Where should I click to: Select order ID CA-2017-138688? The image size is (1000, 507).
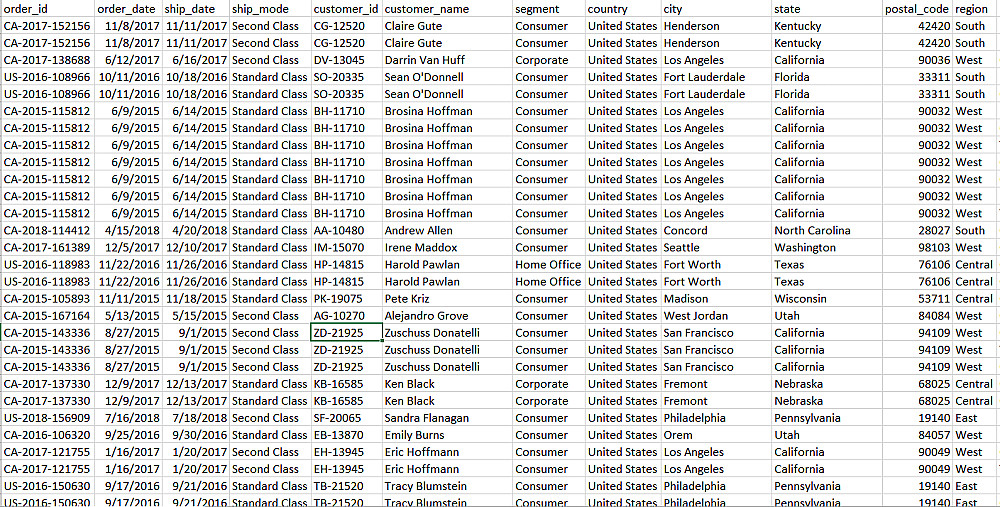[48, 60]
